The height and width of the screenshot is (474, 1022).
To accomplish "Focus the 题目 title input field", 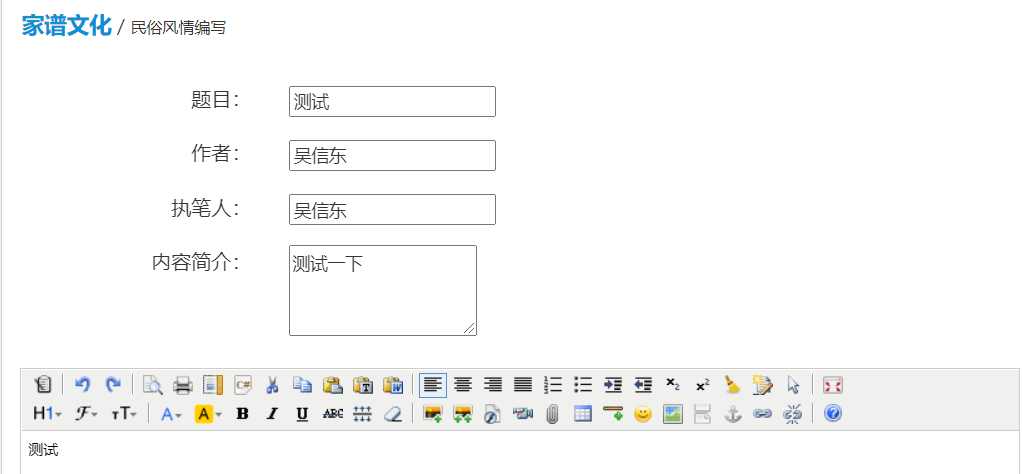I will click(392, 102).
